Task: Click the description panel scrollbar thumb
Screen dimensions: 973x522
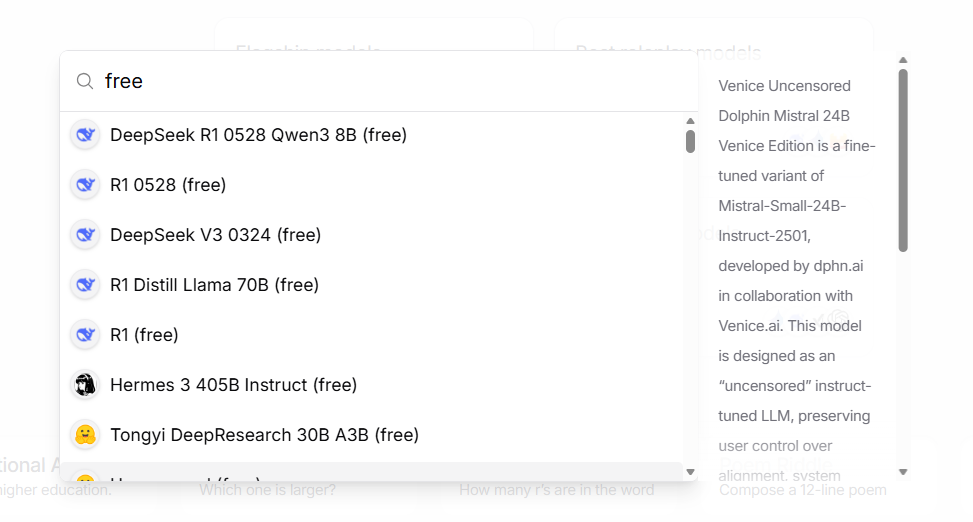Action: [x=903, y=160]
